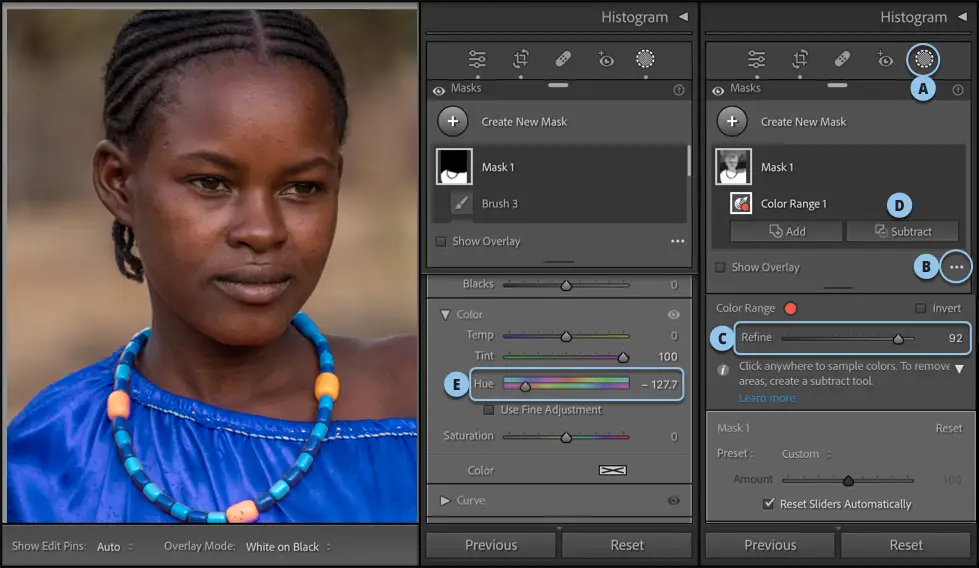
Task: Uncheck Reset Sliders Automatically
Action: [x=768, y=504]
